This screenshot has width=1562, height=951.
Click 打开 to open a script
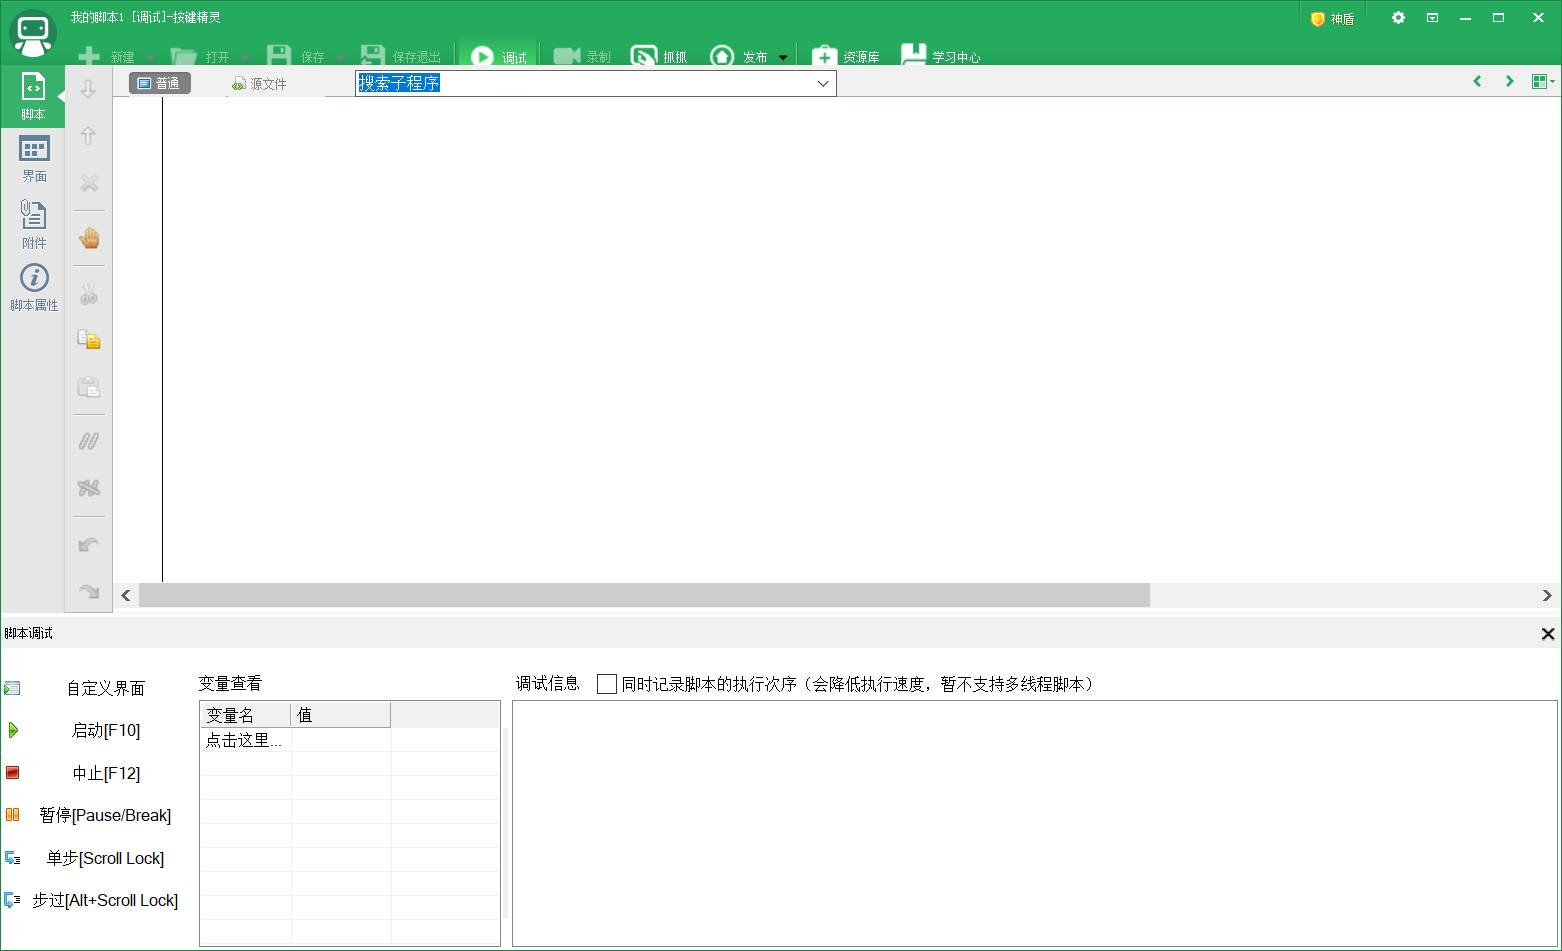coord(200,56)
